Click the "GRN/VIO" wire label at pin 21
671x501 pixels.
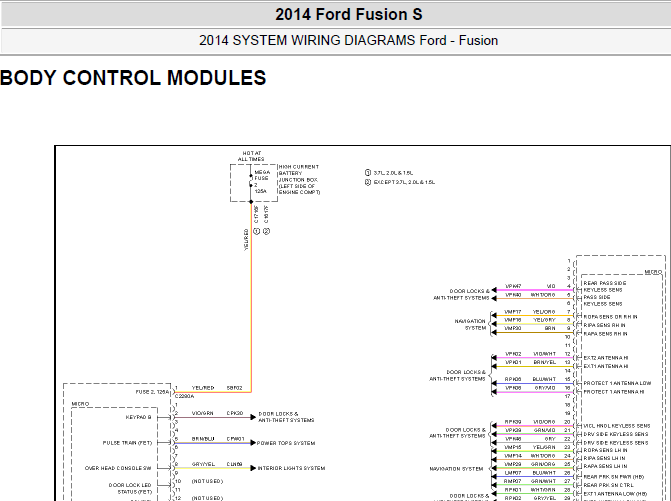(543, 430)
